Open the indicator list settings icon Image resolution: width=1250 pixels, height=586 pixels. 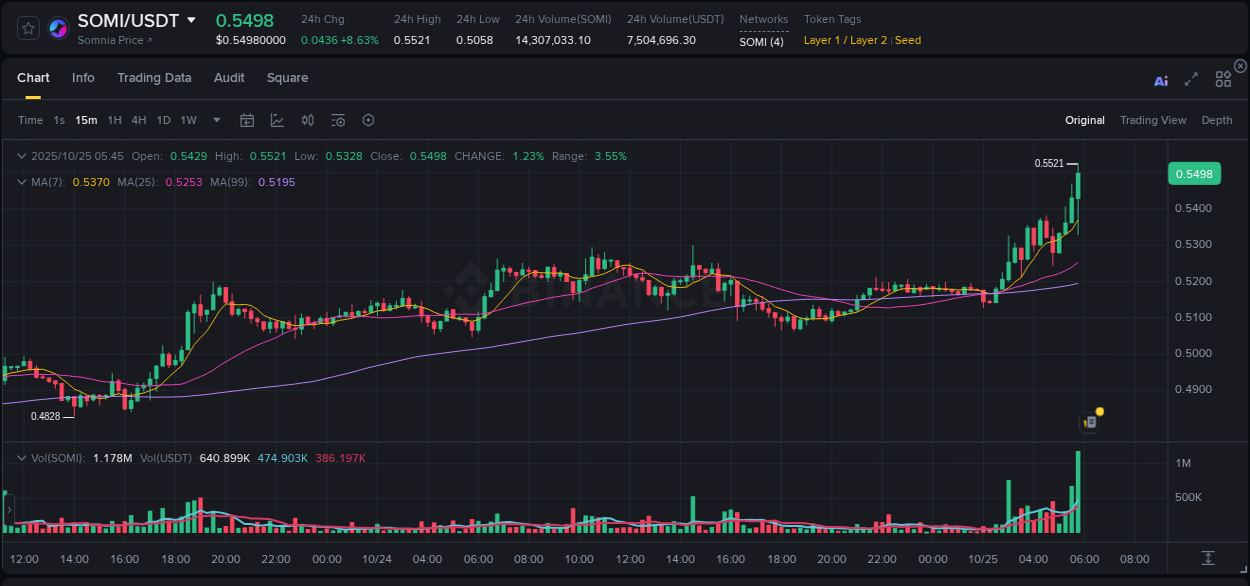pos(338,120)
